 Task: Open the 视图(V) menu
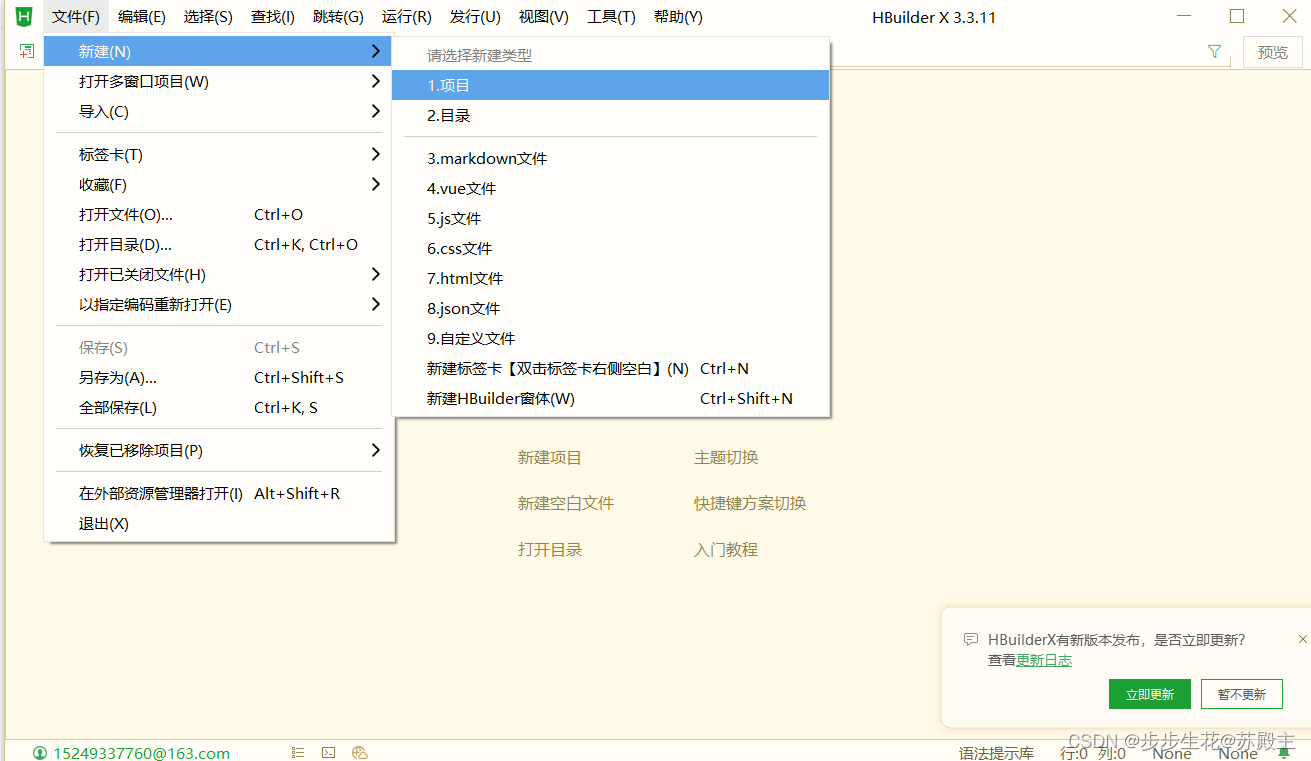543,17
